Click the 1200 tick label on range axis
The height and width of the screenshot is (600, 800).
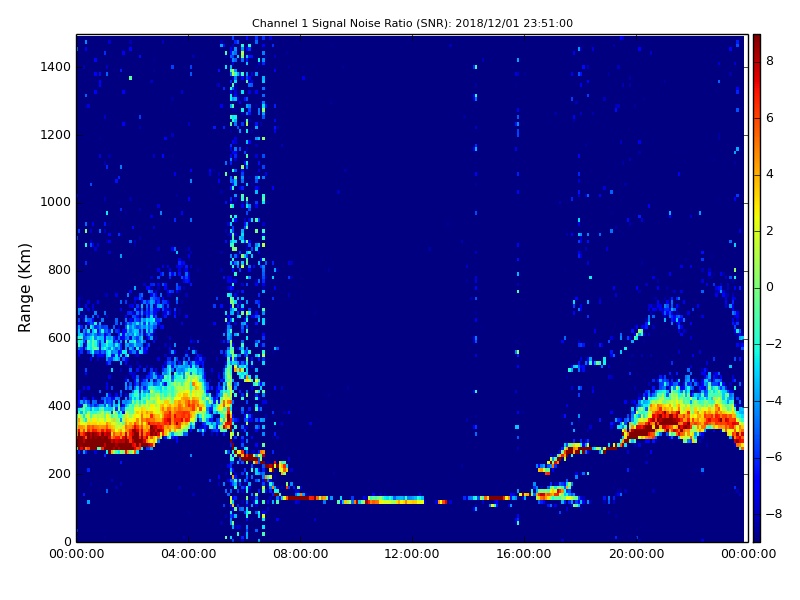[56, 135]
